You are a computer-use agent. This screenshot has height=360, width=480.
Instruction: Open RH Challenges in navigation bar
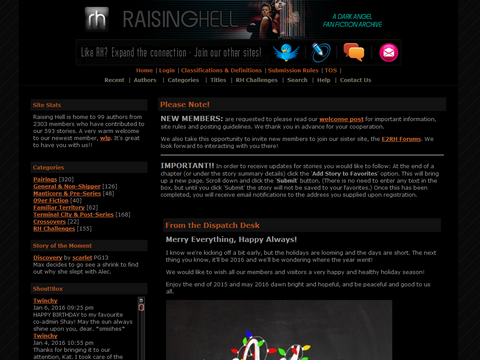256,80
